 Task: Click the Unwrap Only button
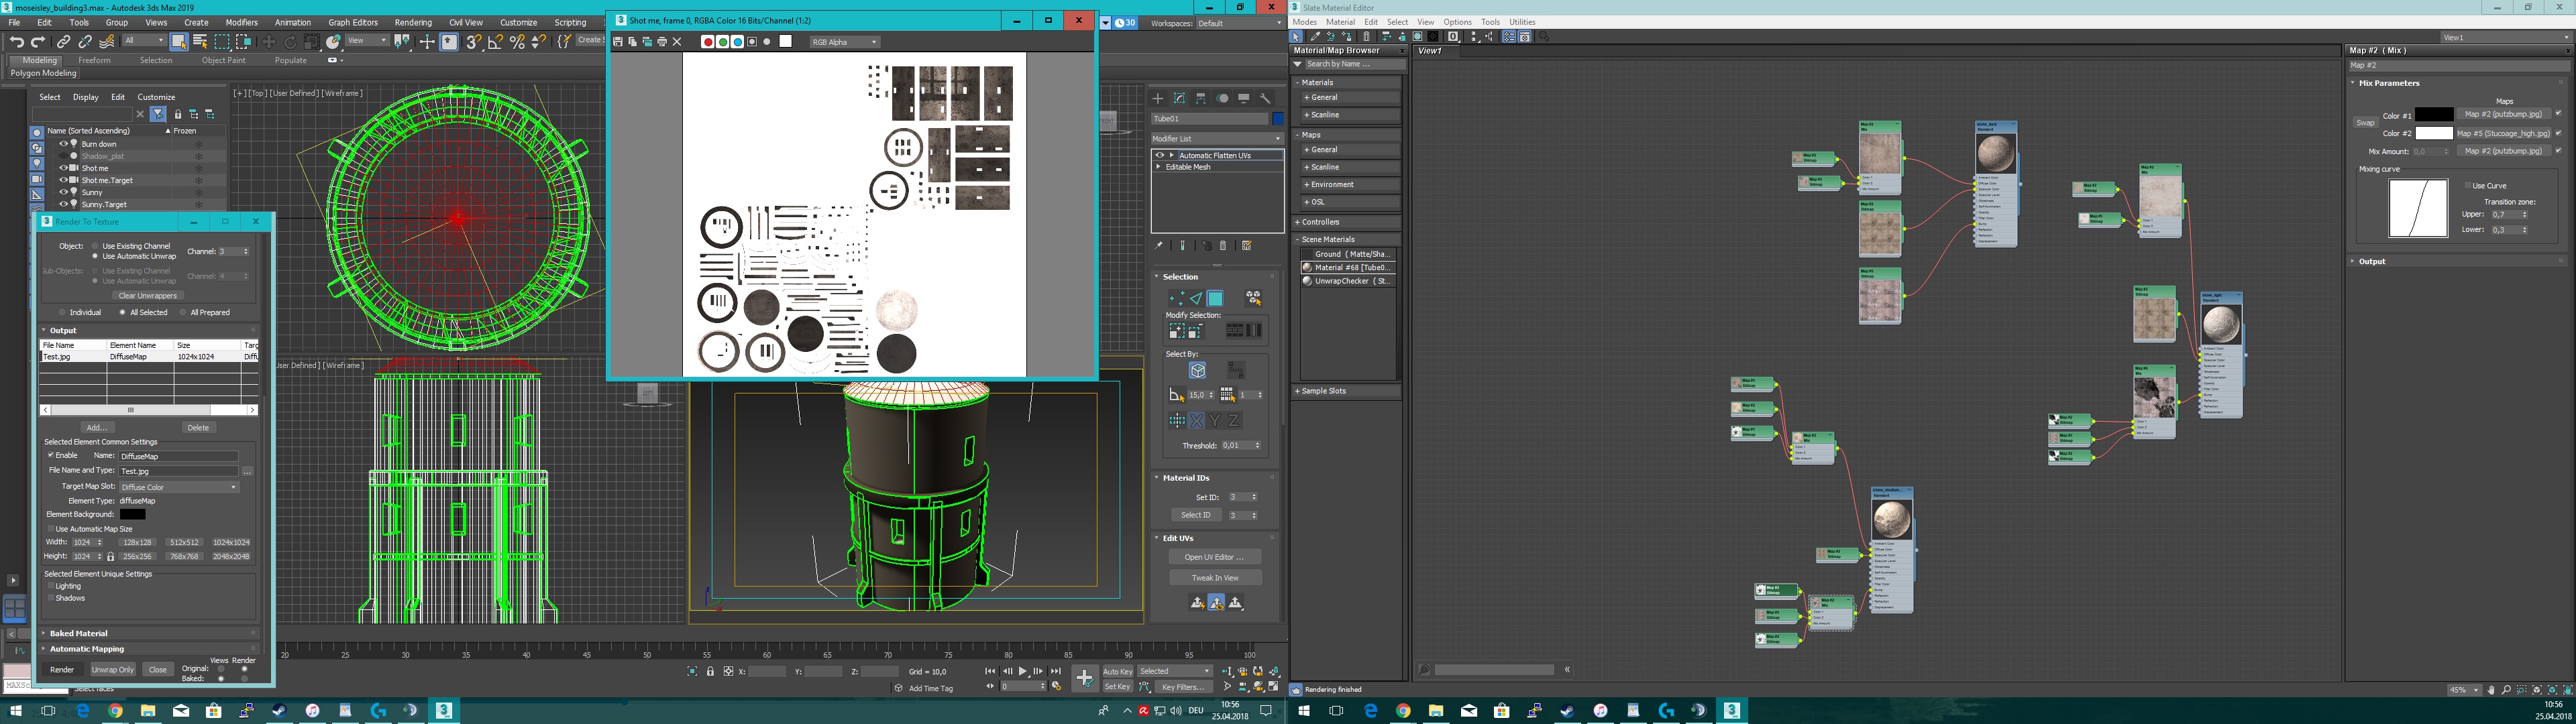114,669
